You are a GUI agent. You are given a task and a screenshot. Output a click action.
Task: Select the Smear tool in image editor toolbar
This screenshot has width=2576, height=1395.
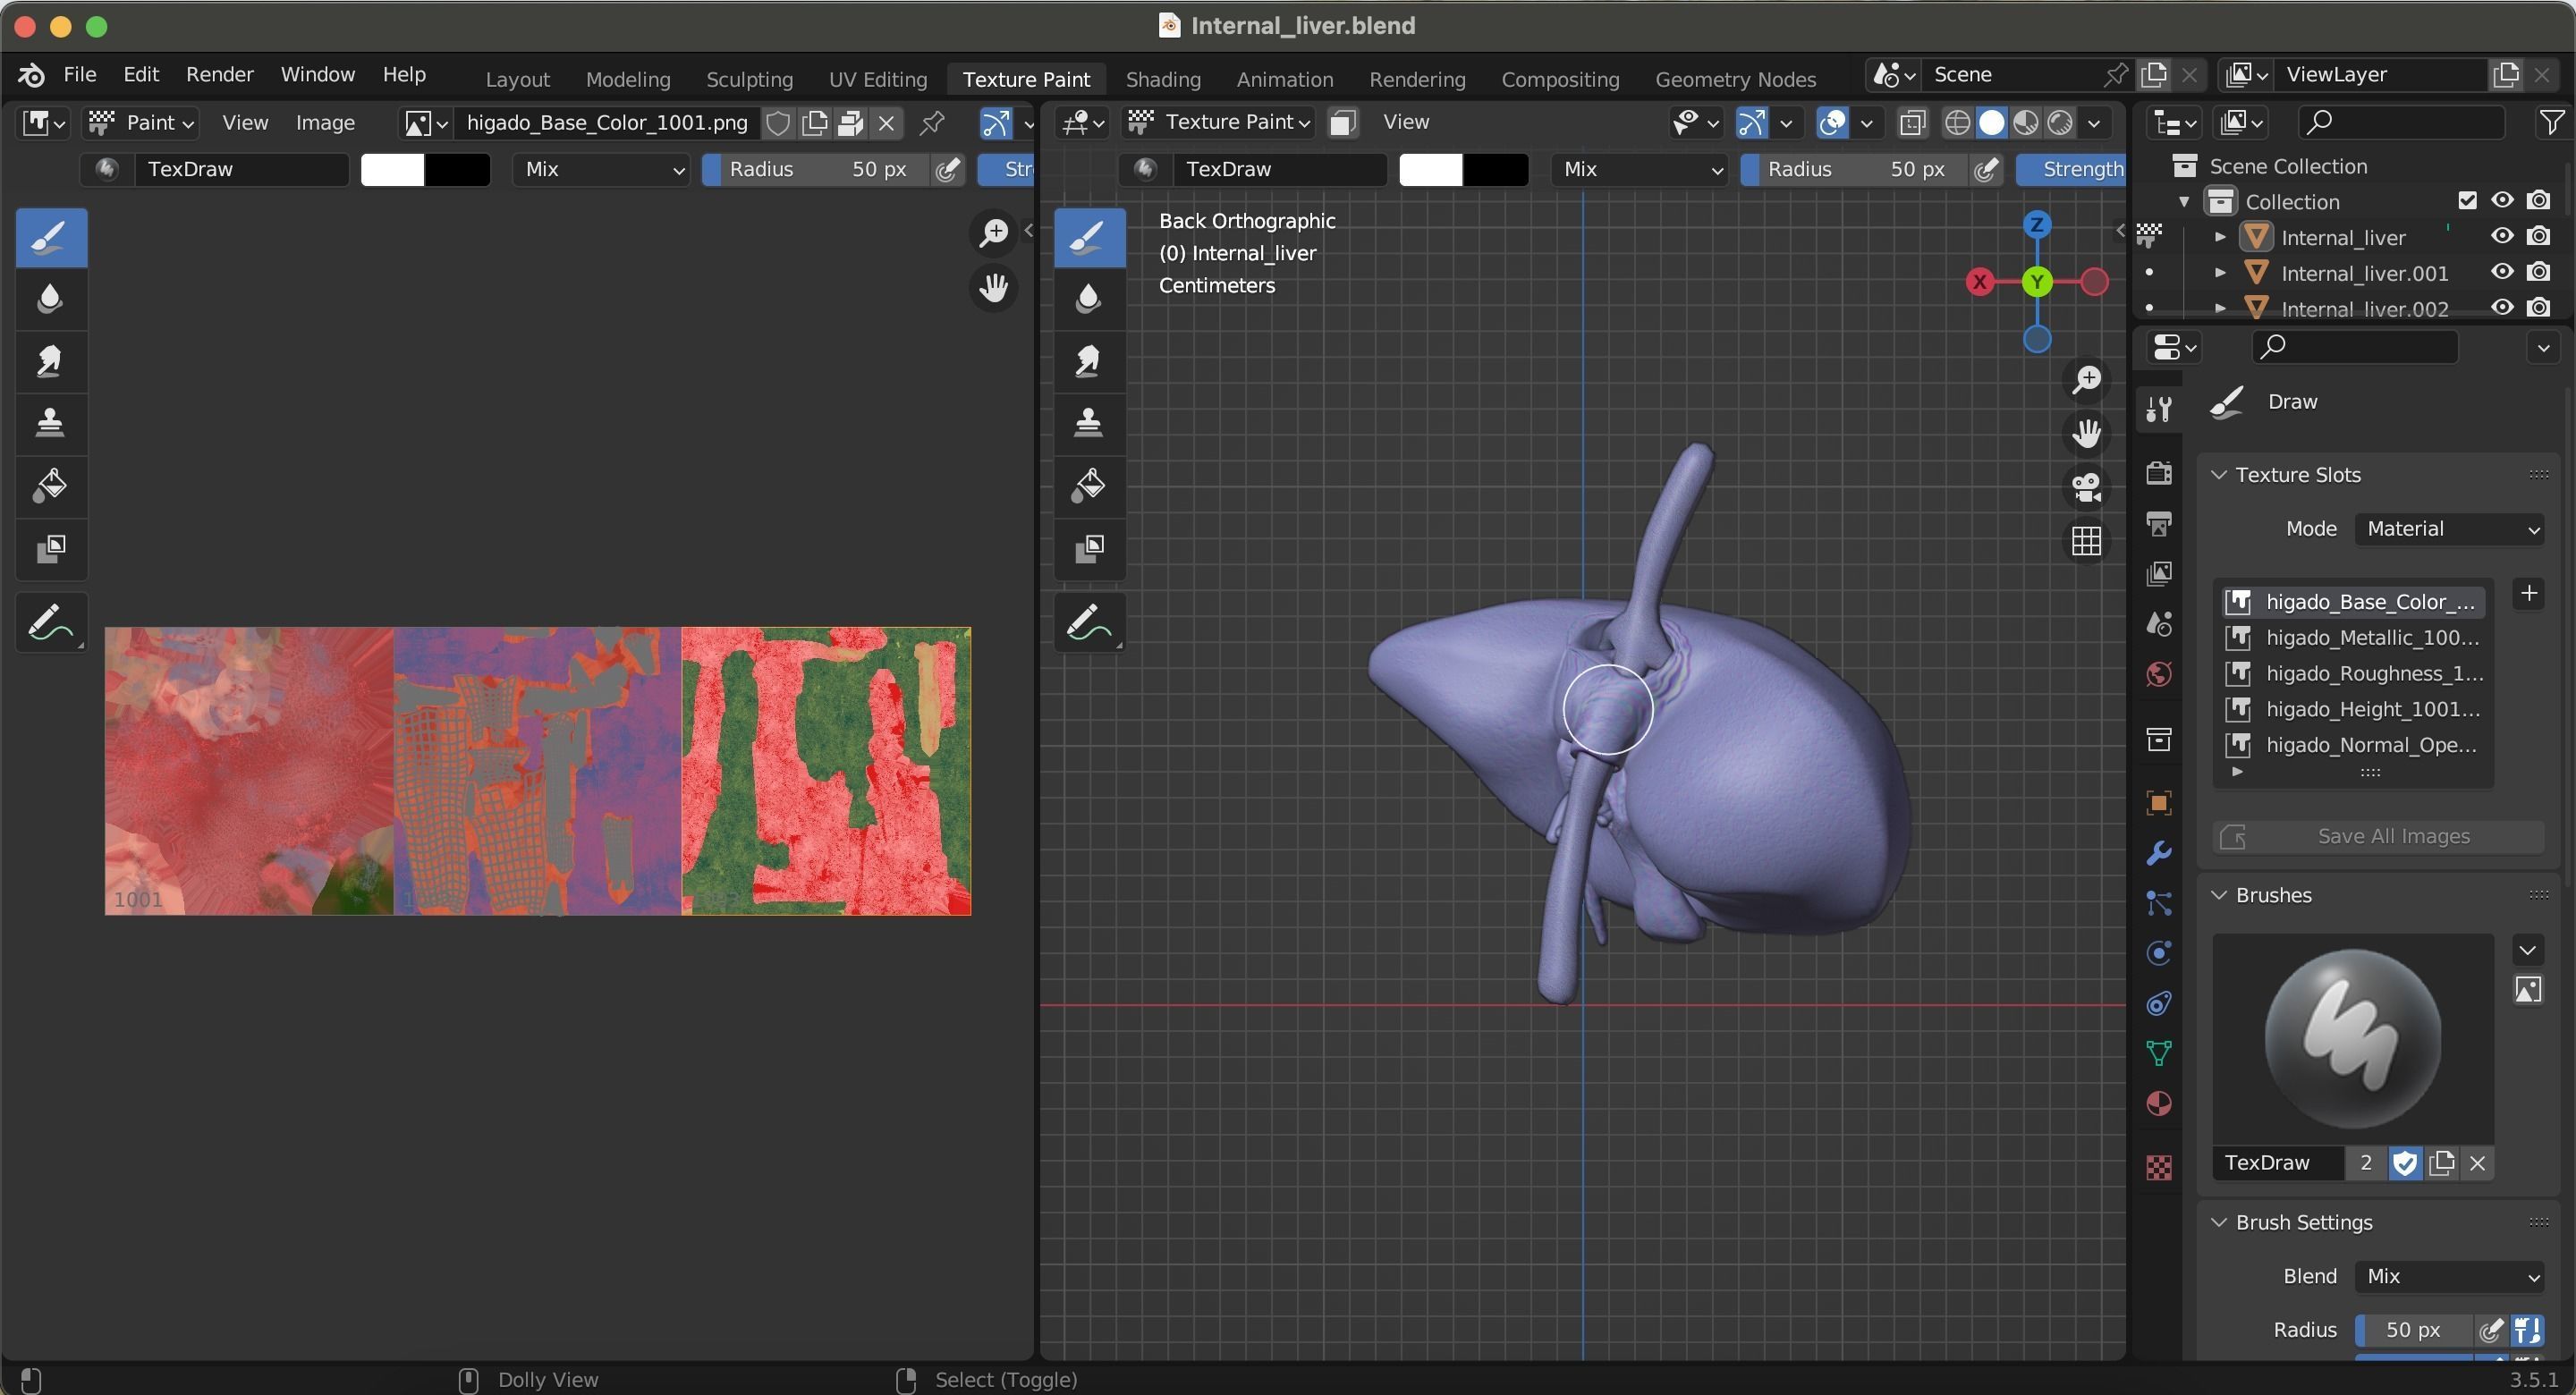pyautogui.click(x=51, y=360)
